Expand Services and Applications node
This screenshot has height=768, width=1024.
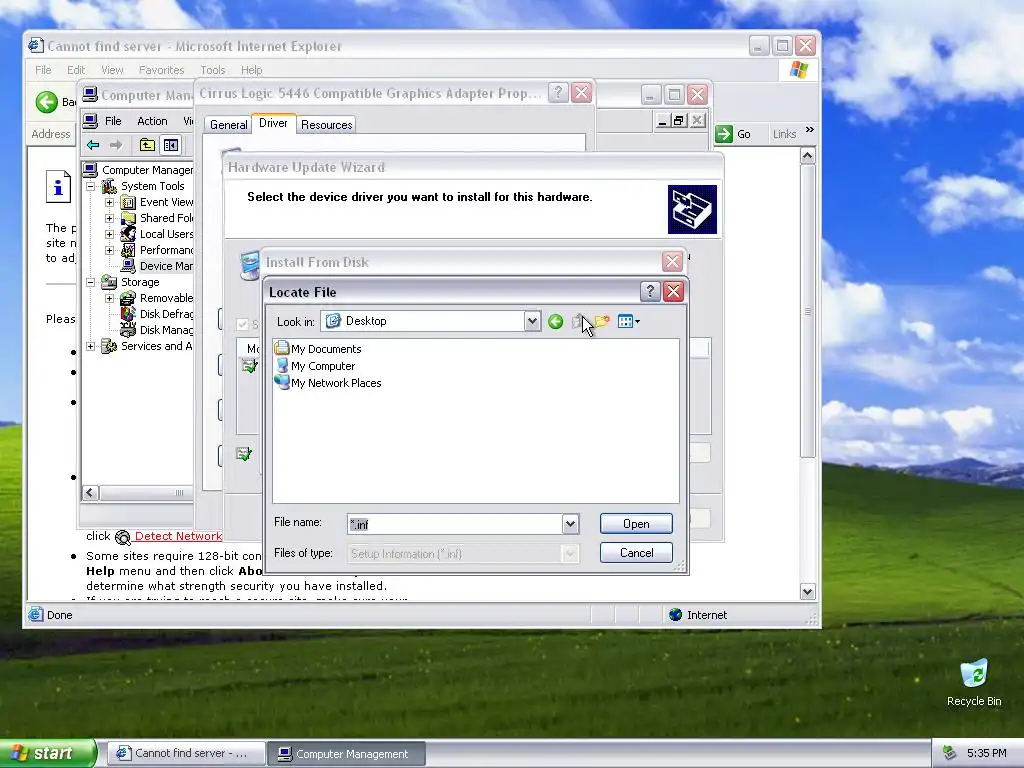tap(91, 346)
